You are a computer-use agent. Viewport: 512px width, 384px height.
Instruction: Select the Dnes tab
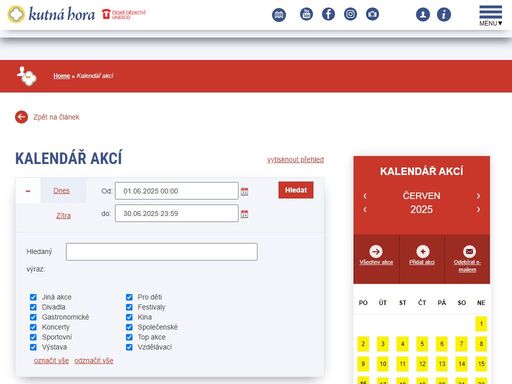[62, 191]
